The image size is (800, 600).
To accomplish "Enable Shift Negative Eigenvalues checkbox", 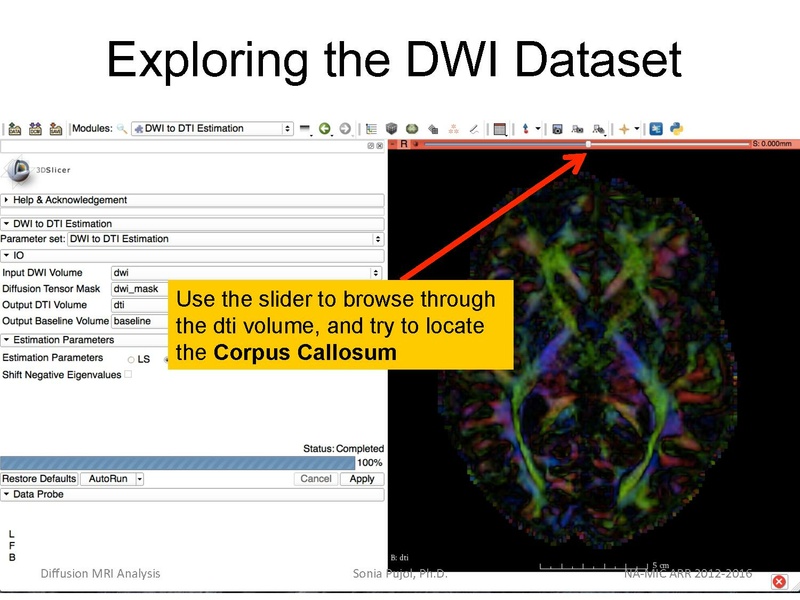I will pyautogui.click(x=127, y=375).
